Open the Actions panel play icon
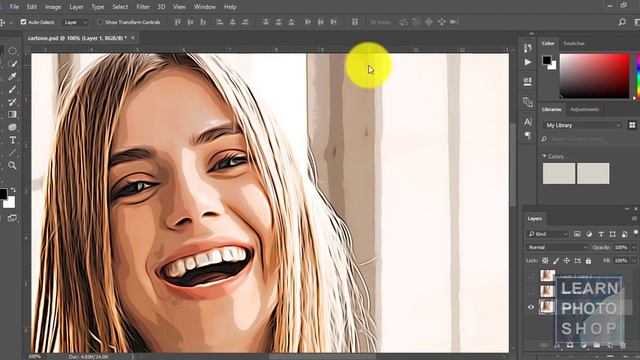Screen dimensions: 640x360 [x=527, y=62]
